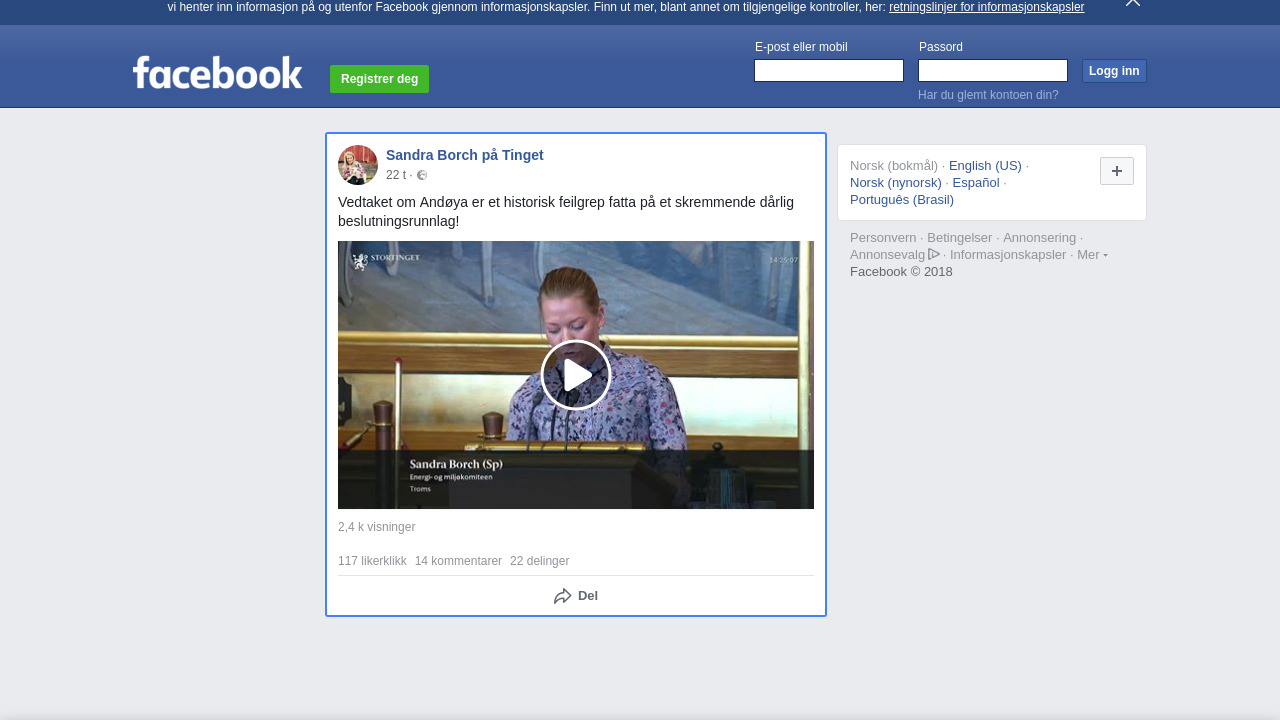Close the cookie information banner
The width and height of the screenshot is (1280, 720).
click(1133, 3)
